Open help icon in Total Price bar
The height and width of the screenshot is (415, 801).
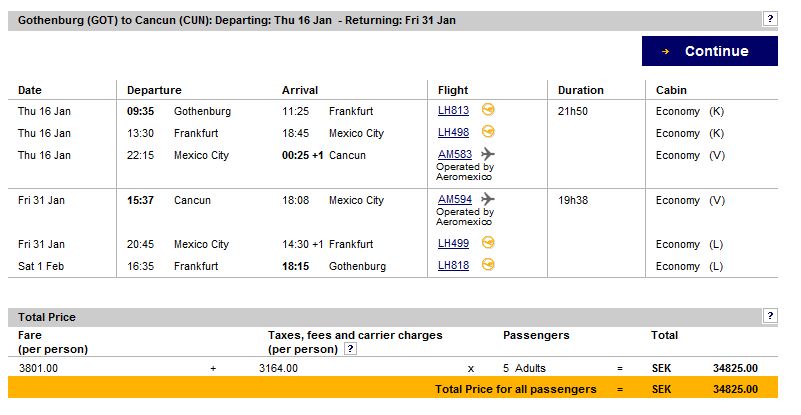(770, 316)
